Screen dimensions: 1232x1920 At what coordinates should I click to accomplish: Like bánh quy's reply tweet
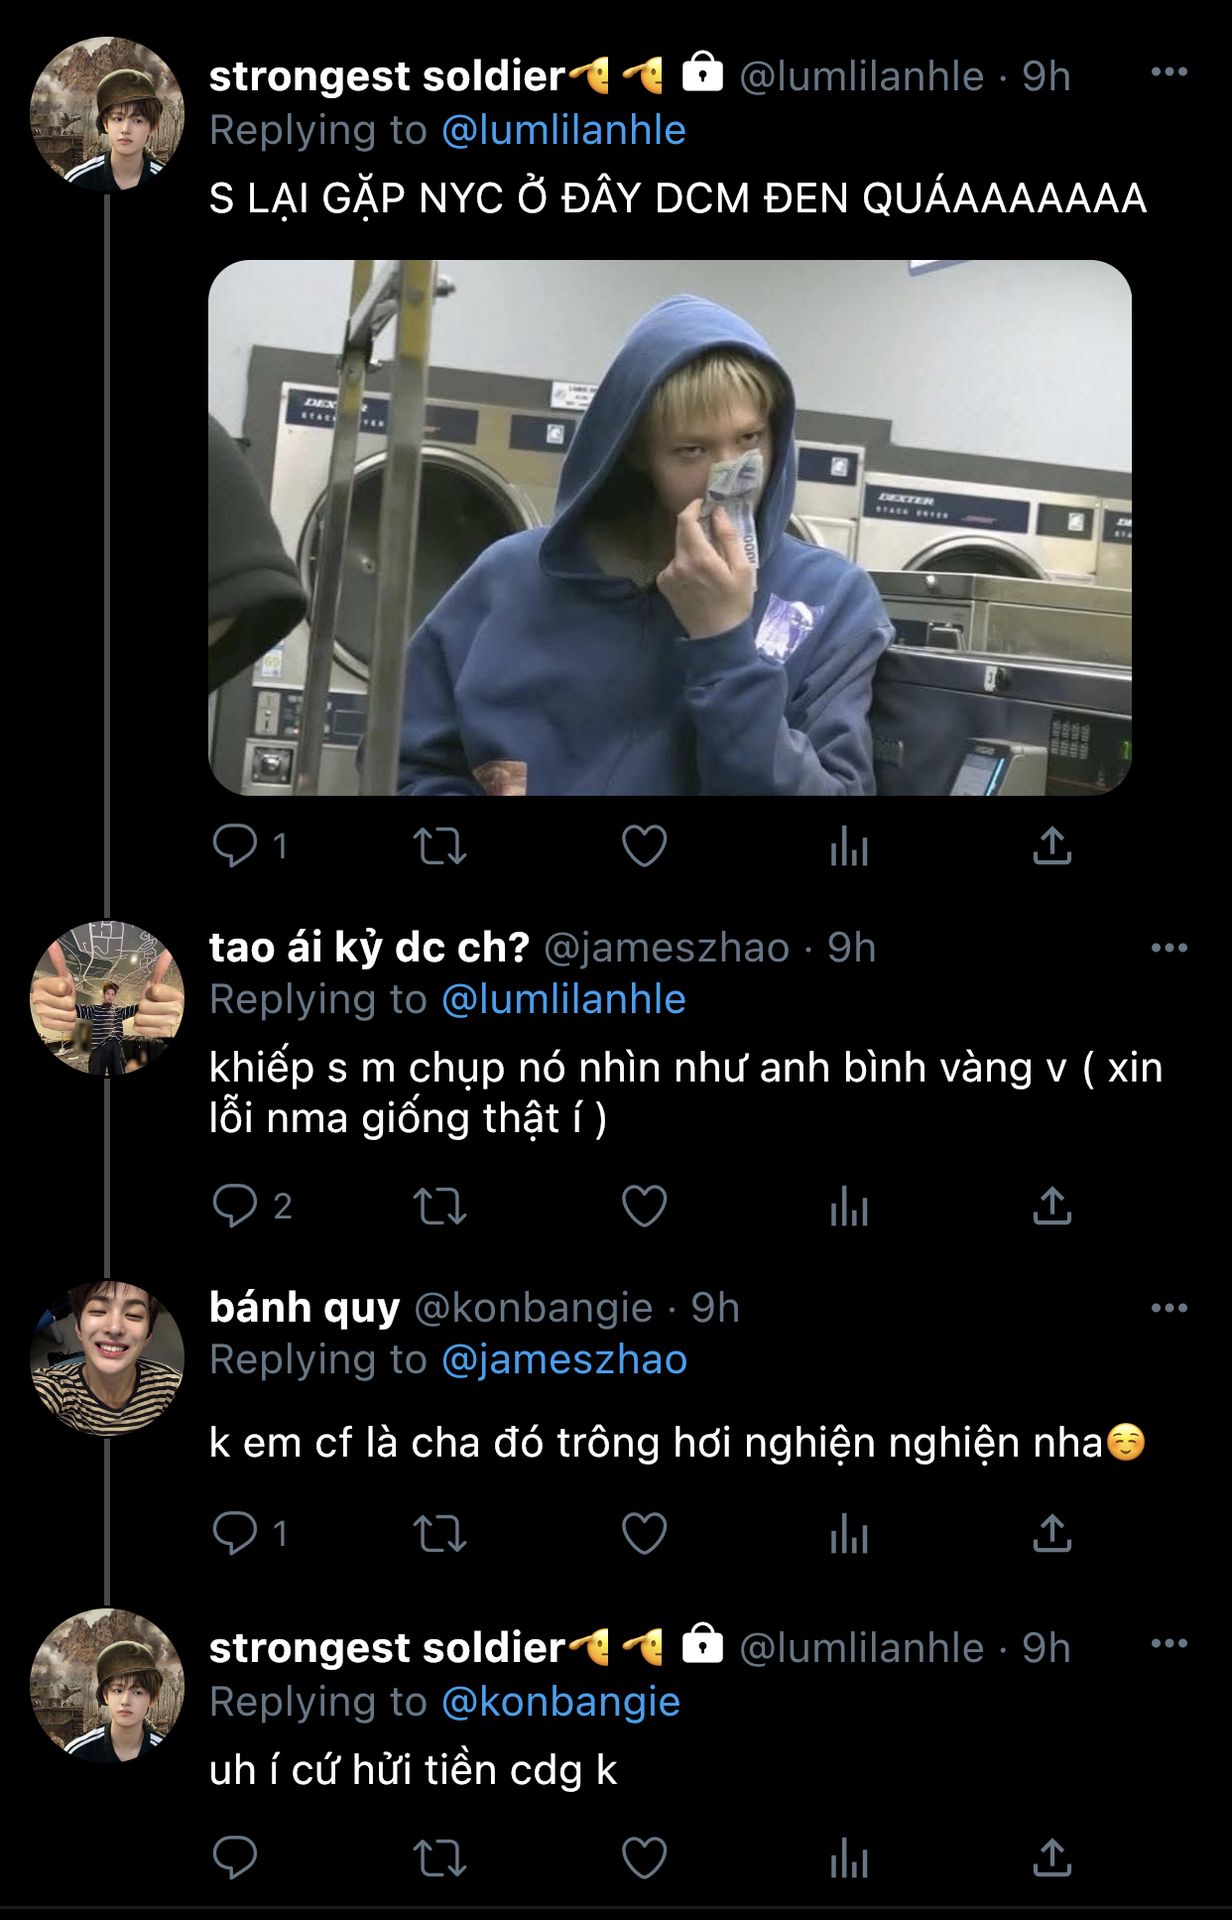(644, 1533)
